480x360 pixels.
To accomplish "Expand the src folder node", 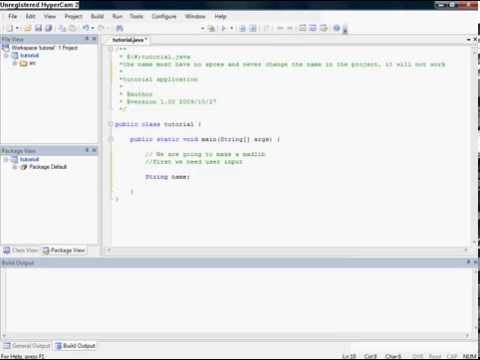I will [14, 63].
